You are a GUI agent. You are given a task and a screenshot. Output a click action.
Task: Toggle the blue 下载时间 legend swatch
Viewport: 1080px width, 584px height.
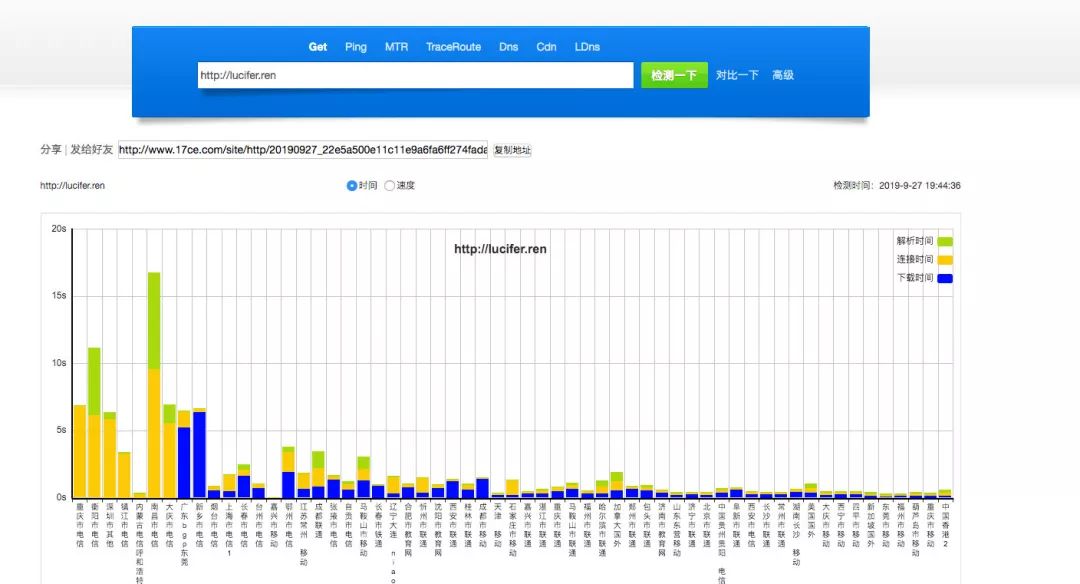coord(945,278)
